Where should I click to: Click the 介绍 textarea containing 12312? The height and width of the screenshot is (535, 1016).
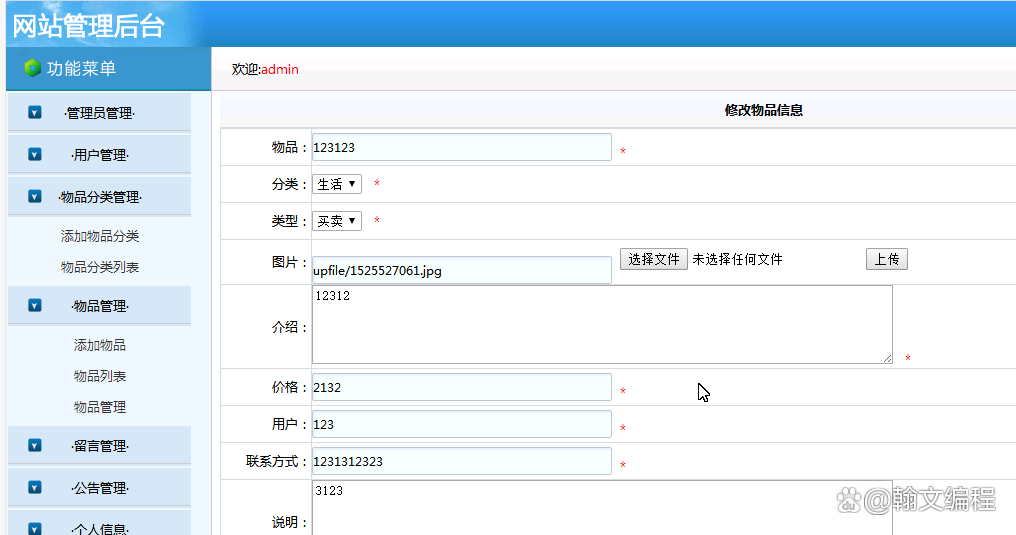pos(602,324)
